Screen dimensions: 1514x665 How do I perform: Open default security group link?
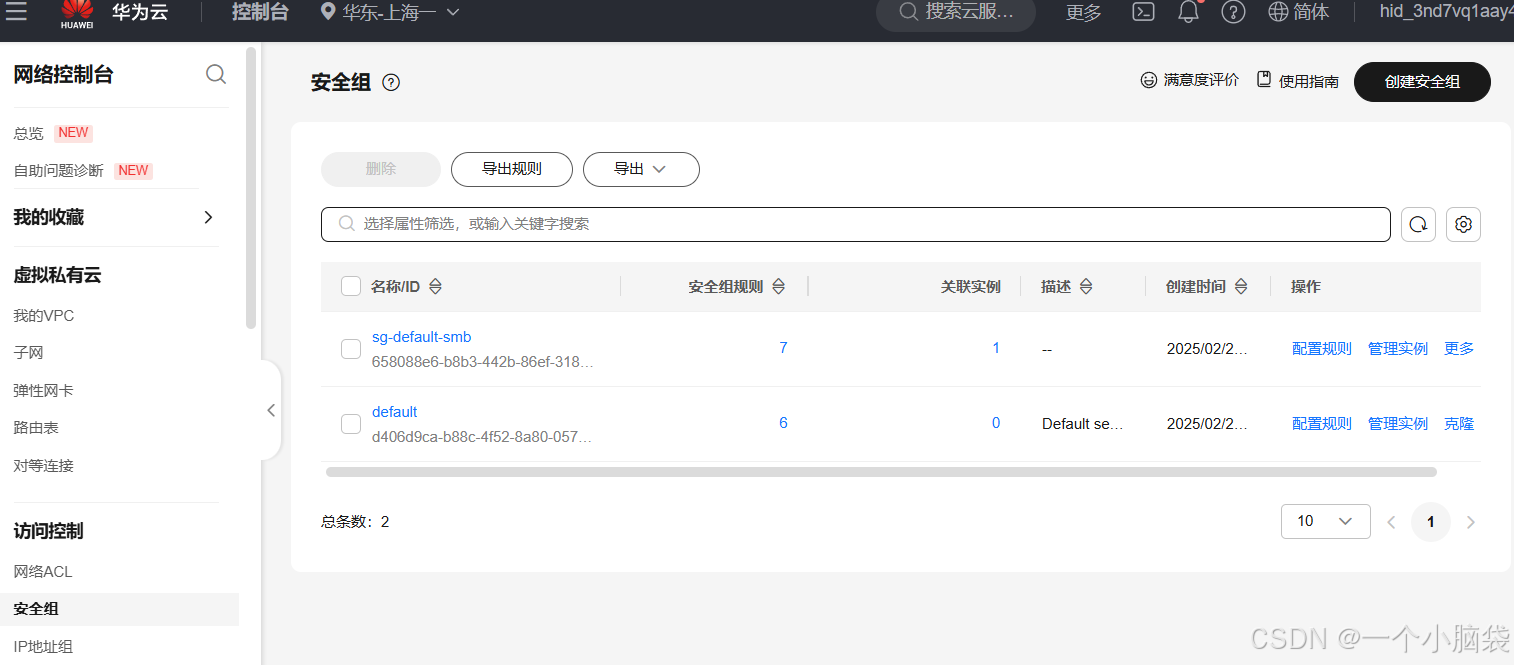pos(394,412)
